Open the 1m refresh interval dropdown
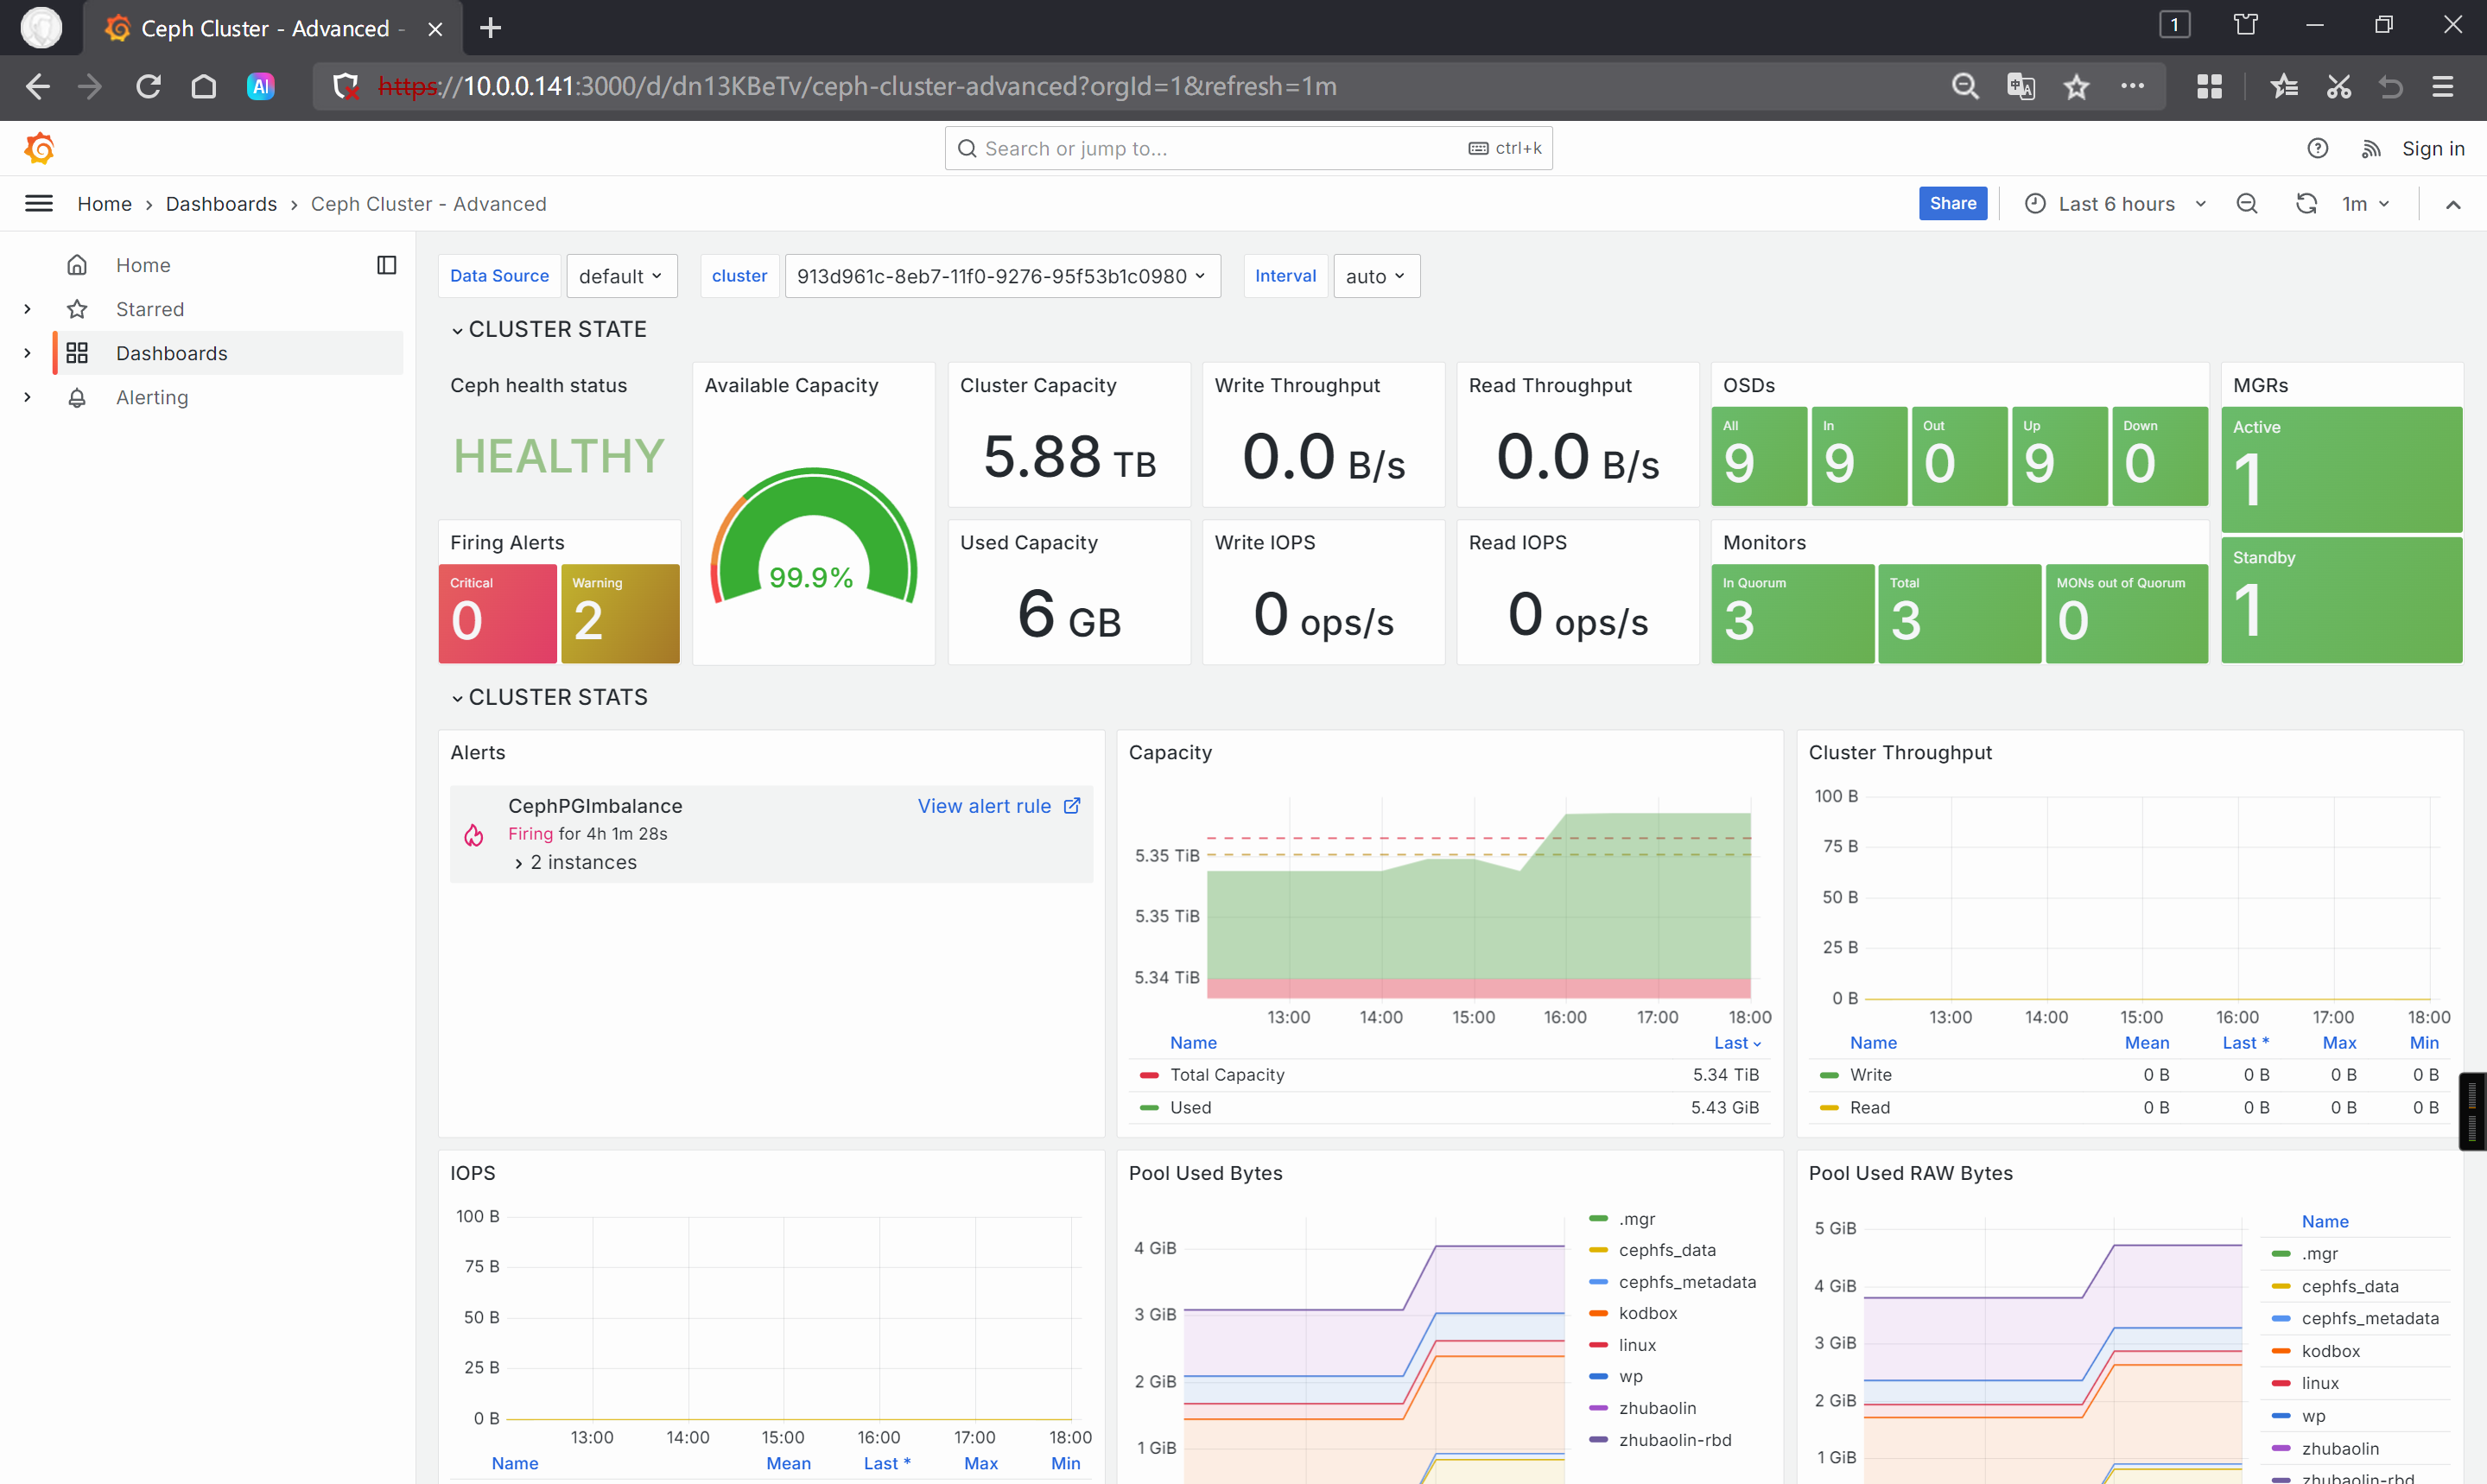The image size is (2487, 1484). (x=2365, y=204)
